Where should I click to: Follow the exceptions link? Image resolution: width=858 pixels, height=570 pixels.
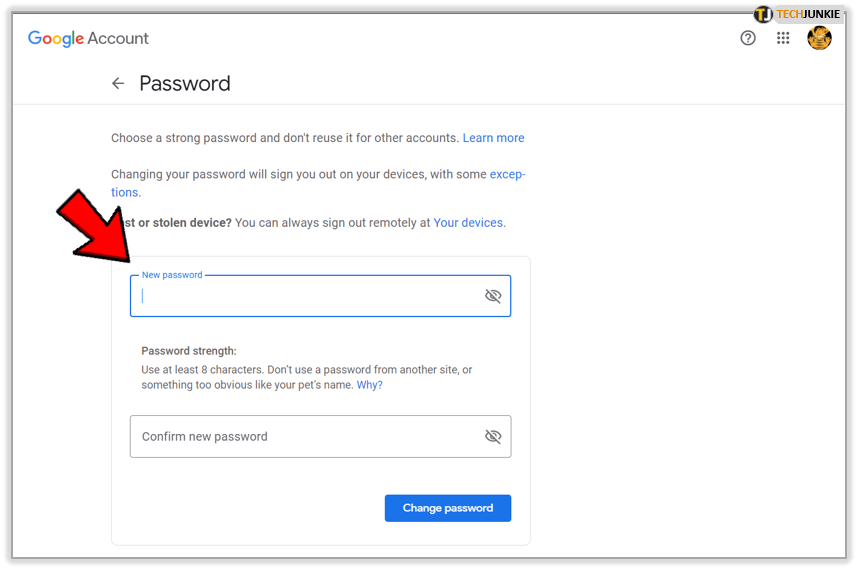coord(507,174)
